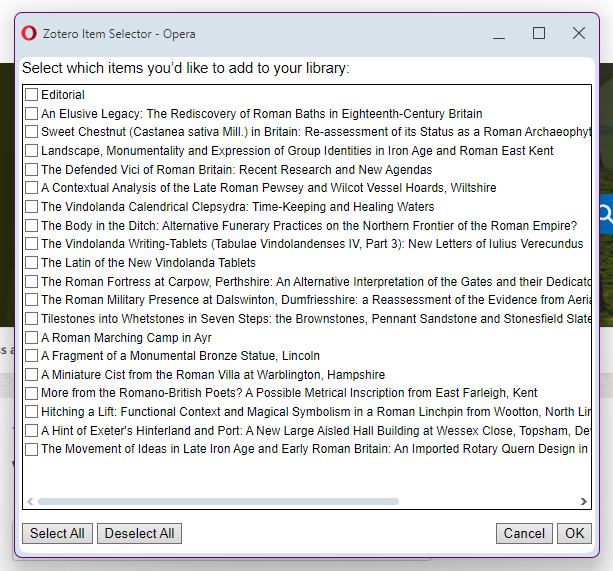
Task: Tick More from the Romano-British Poets checkbox
Action: pyautogui.click(x=31, y=393)
